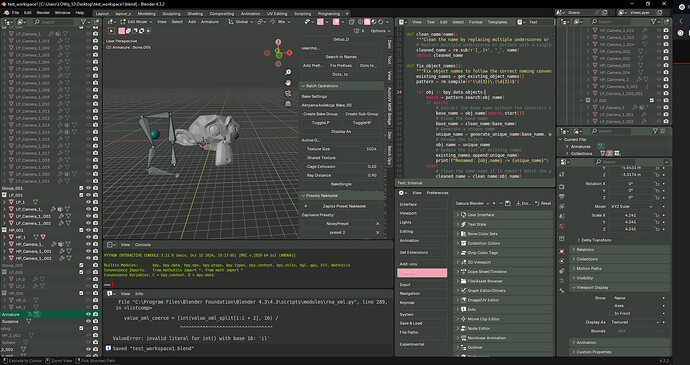The height and width of the screenshot is (365, 690).
Task: Click the Zapisz Preset Nakładek button
Action: (x=341, y=206)
